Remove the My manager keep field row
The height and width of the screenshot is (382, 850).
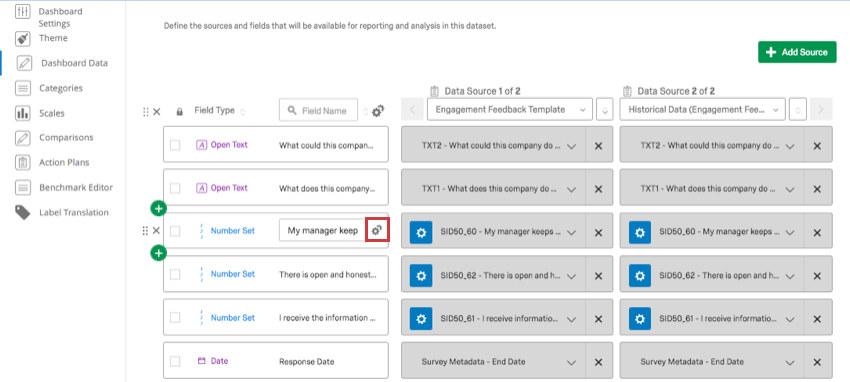pos(156,231)
